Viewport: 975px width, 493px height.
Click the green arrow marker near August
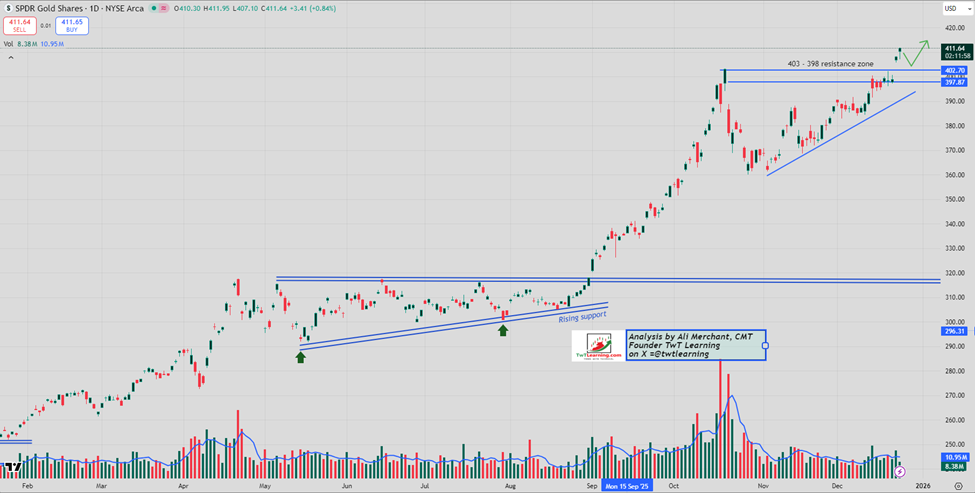(x=503, y=329)
